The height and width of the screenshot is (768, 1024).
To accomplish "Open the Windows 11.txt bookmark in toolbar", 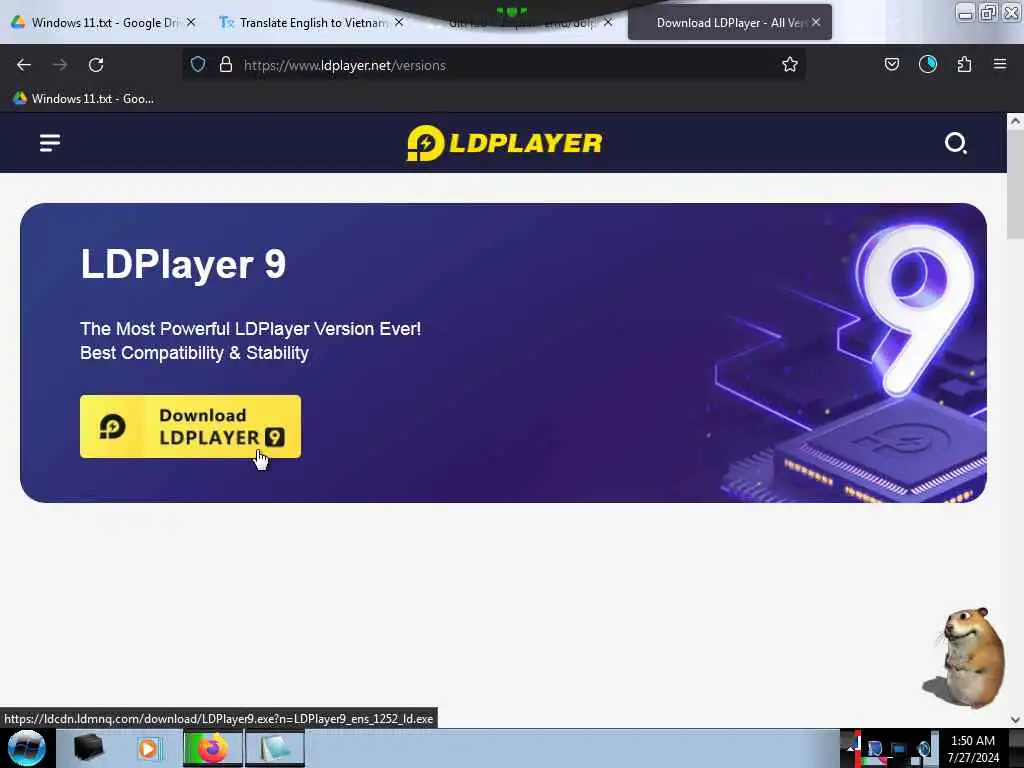I will point(84,99).
